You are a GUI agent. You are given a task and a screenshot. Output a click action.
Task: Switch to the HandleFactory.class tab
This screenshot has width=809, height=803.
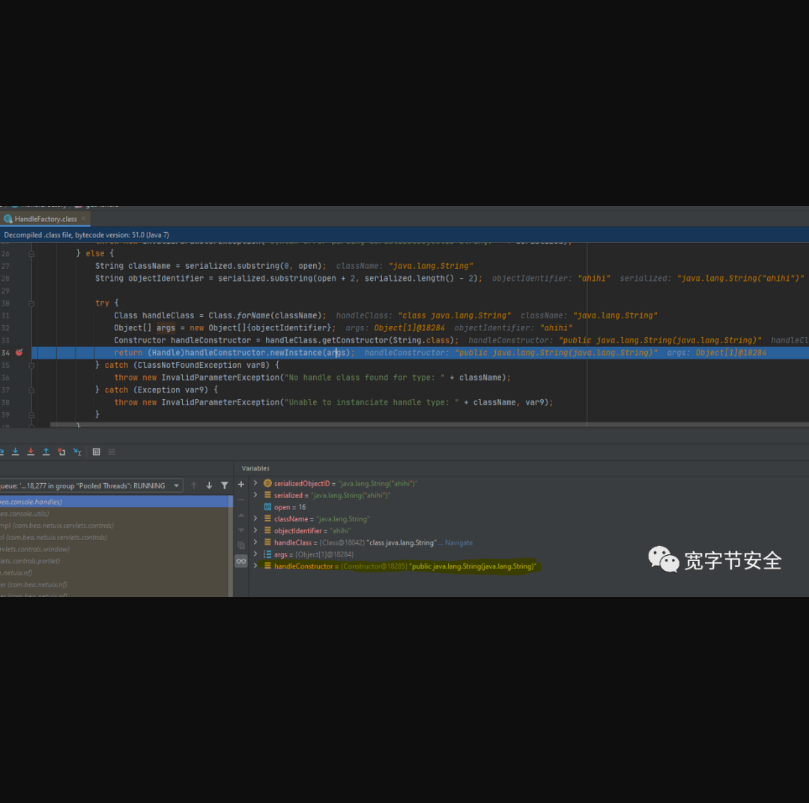[45, 218]
